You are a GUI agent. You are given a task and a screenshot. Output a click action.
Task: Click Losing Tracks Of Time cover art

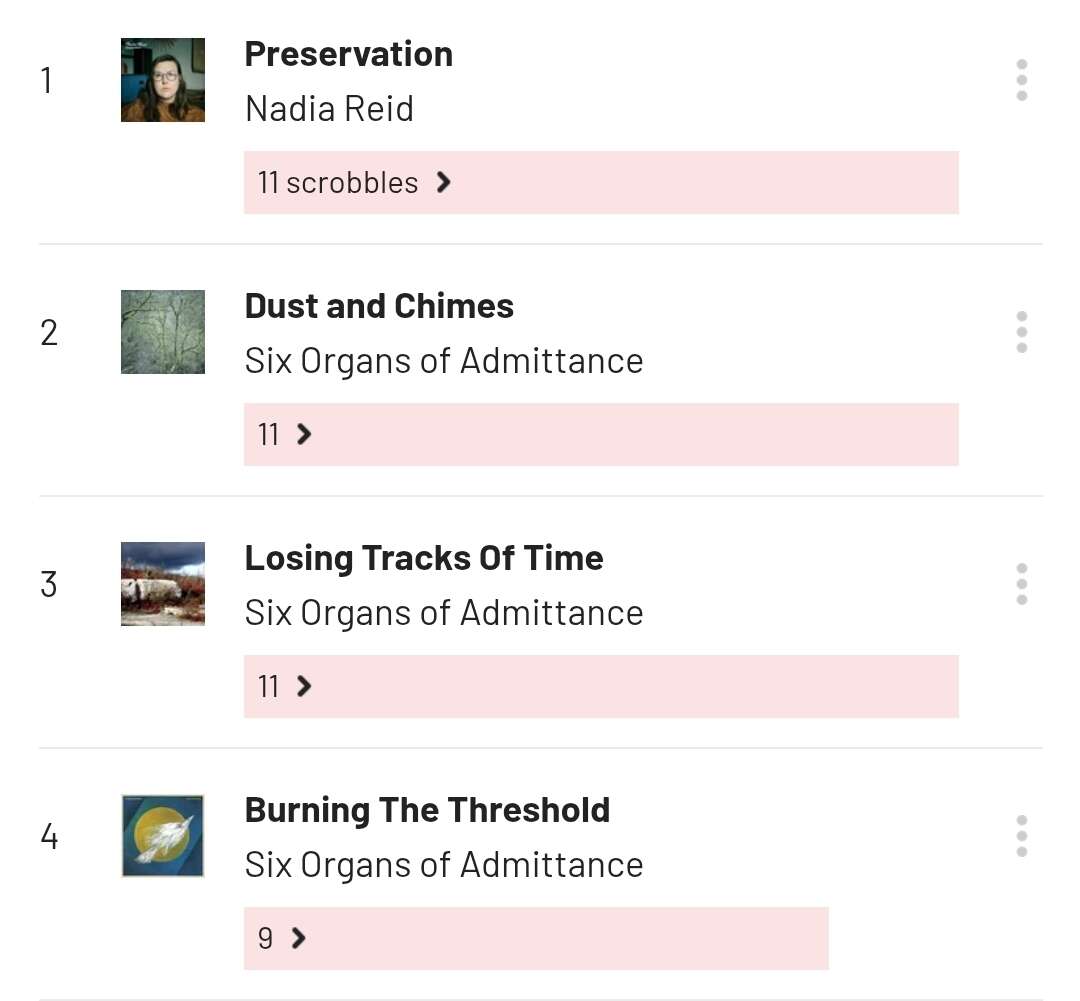click(163, 584)
